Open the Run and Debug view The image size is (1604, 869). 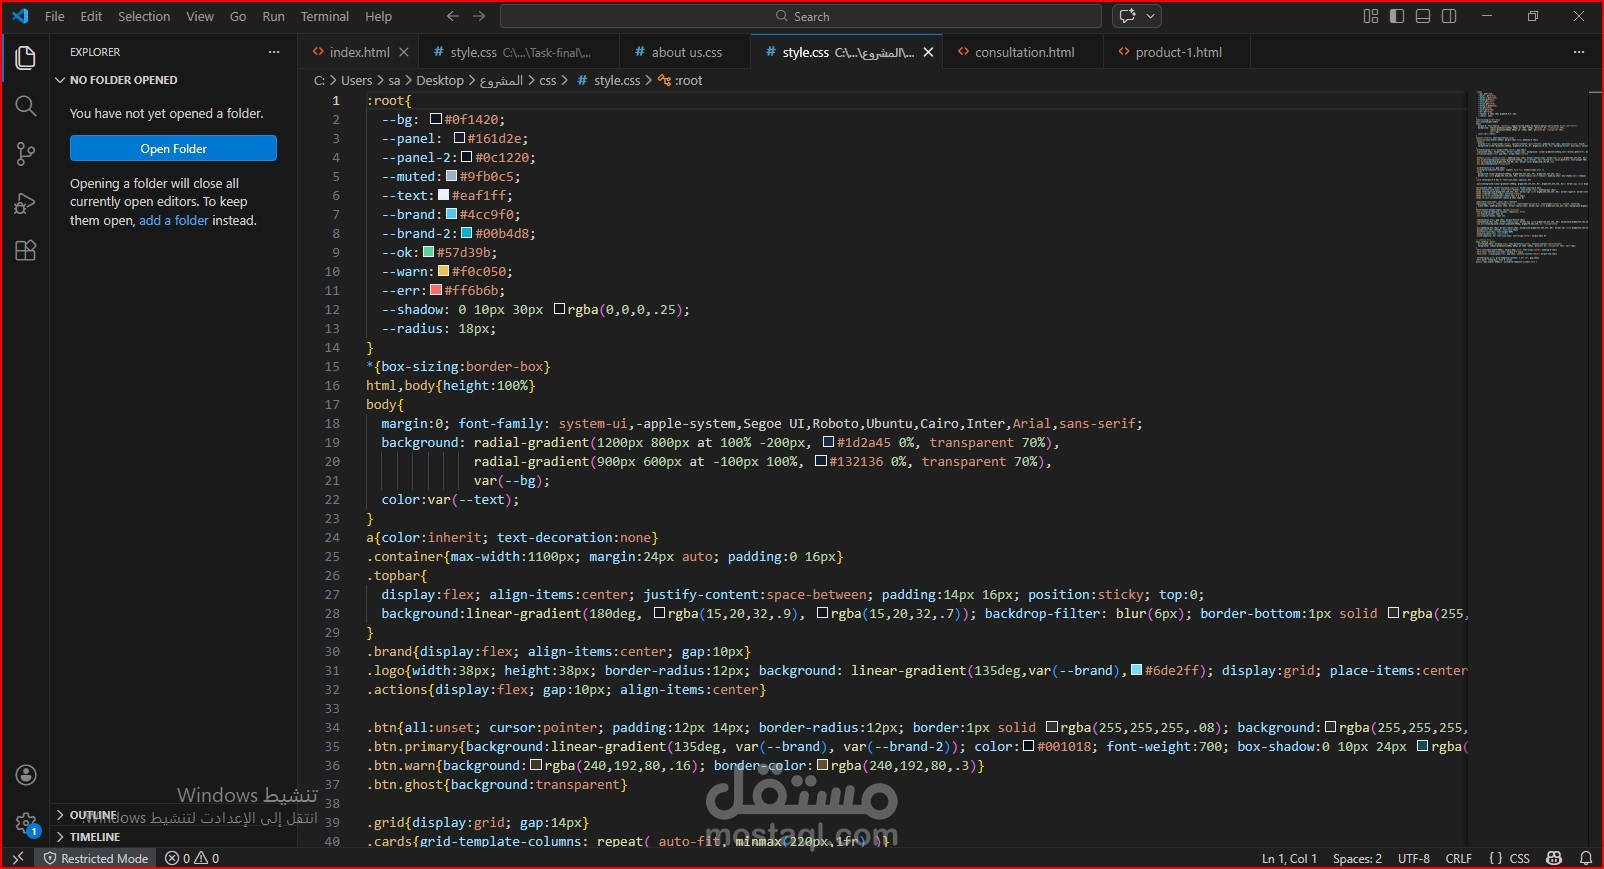26,203
